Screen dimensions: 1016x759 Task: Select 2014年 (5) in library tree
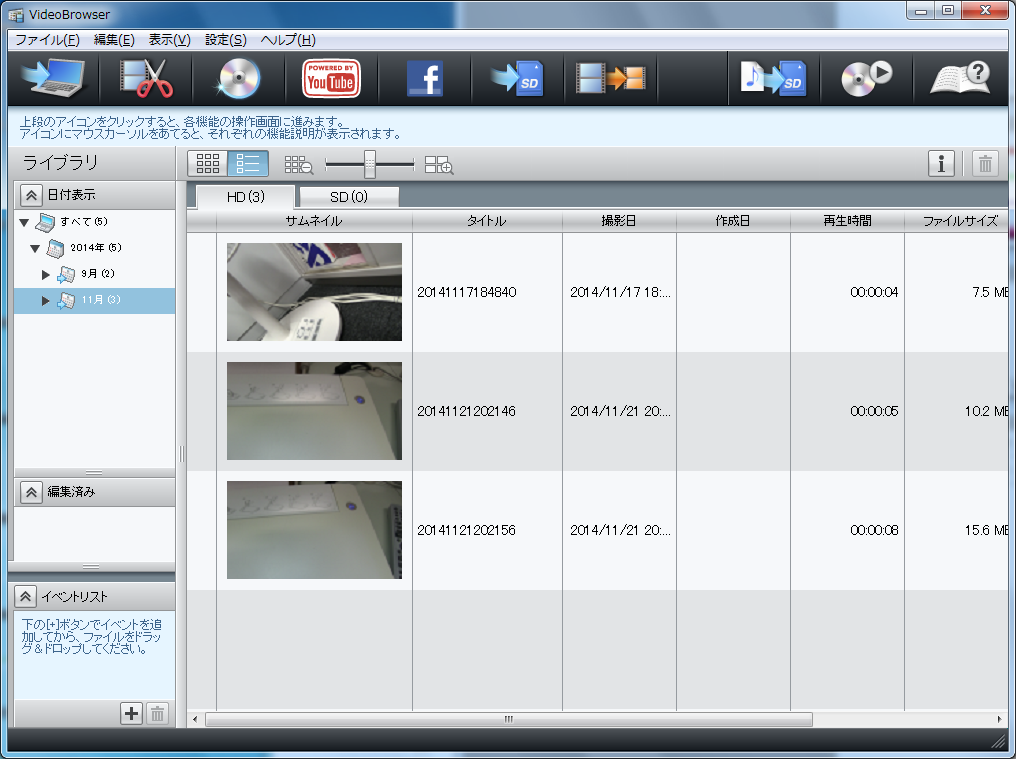pos(95,248)
